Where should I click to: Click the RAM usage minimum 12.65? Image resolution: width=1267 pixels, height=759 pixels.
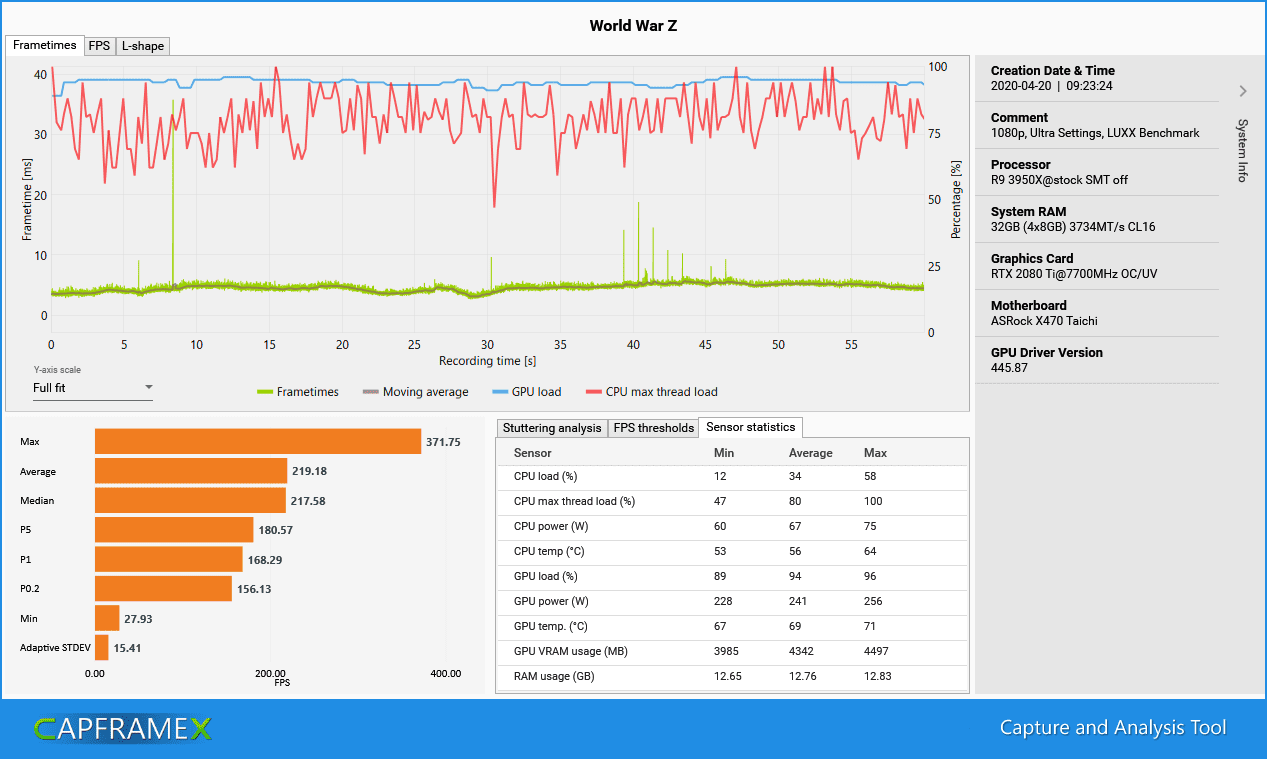click(x=728, y=677)
